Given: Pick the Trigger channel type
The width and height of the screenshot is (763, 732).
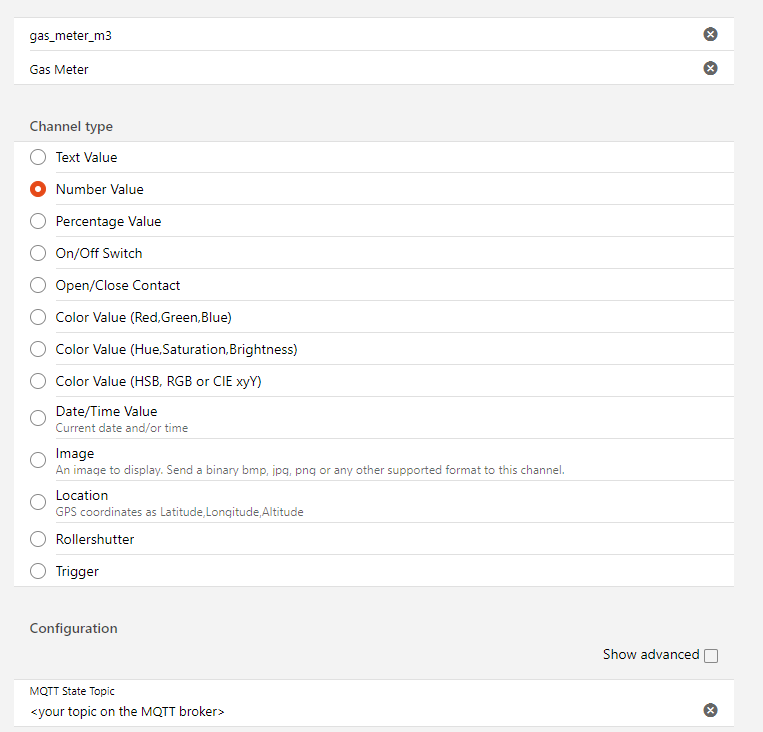Looking at the screenshot, I should [38, 571].
